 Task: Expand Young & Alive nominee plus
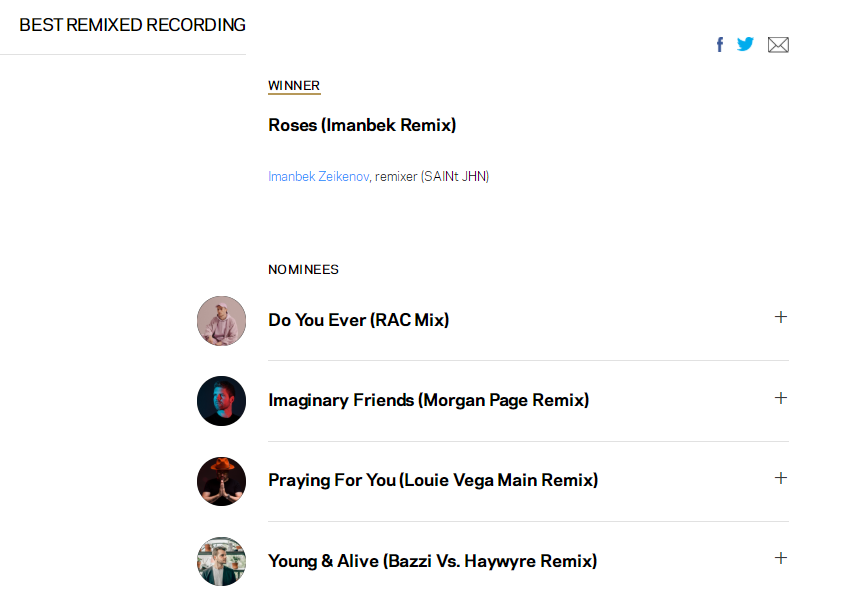click(x=781, y=558)
